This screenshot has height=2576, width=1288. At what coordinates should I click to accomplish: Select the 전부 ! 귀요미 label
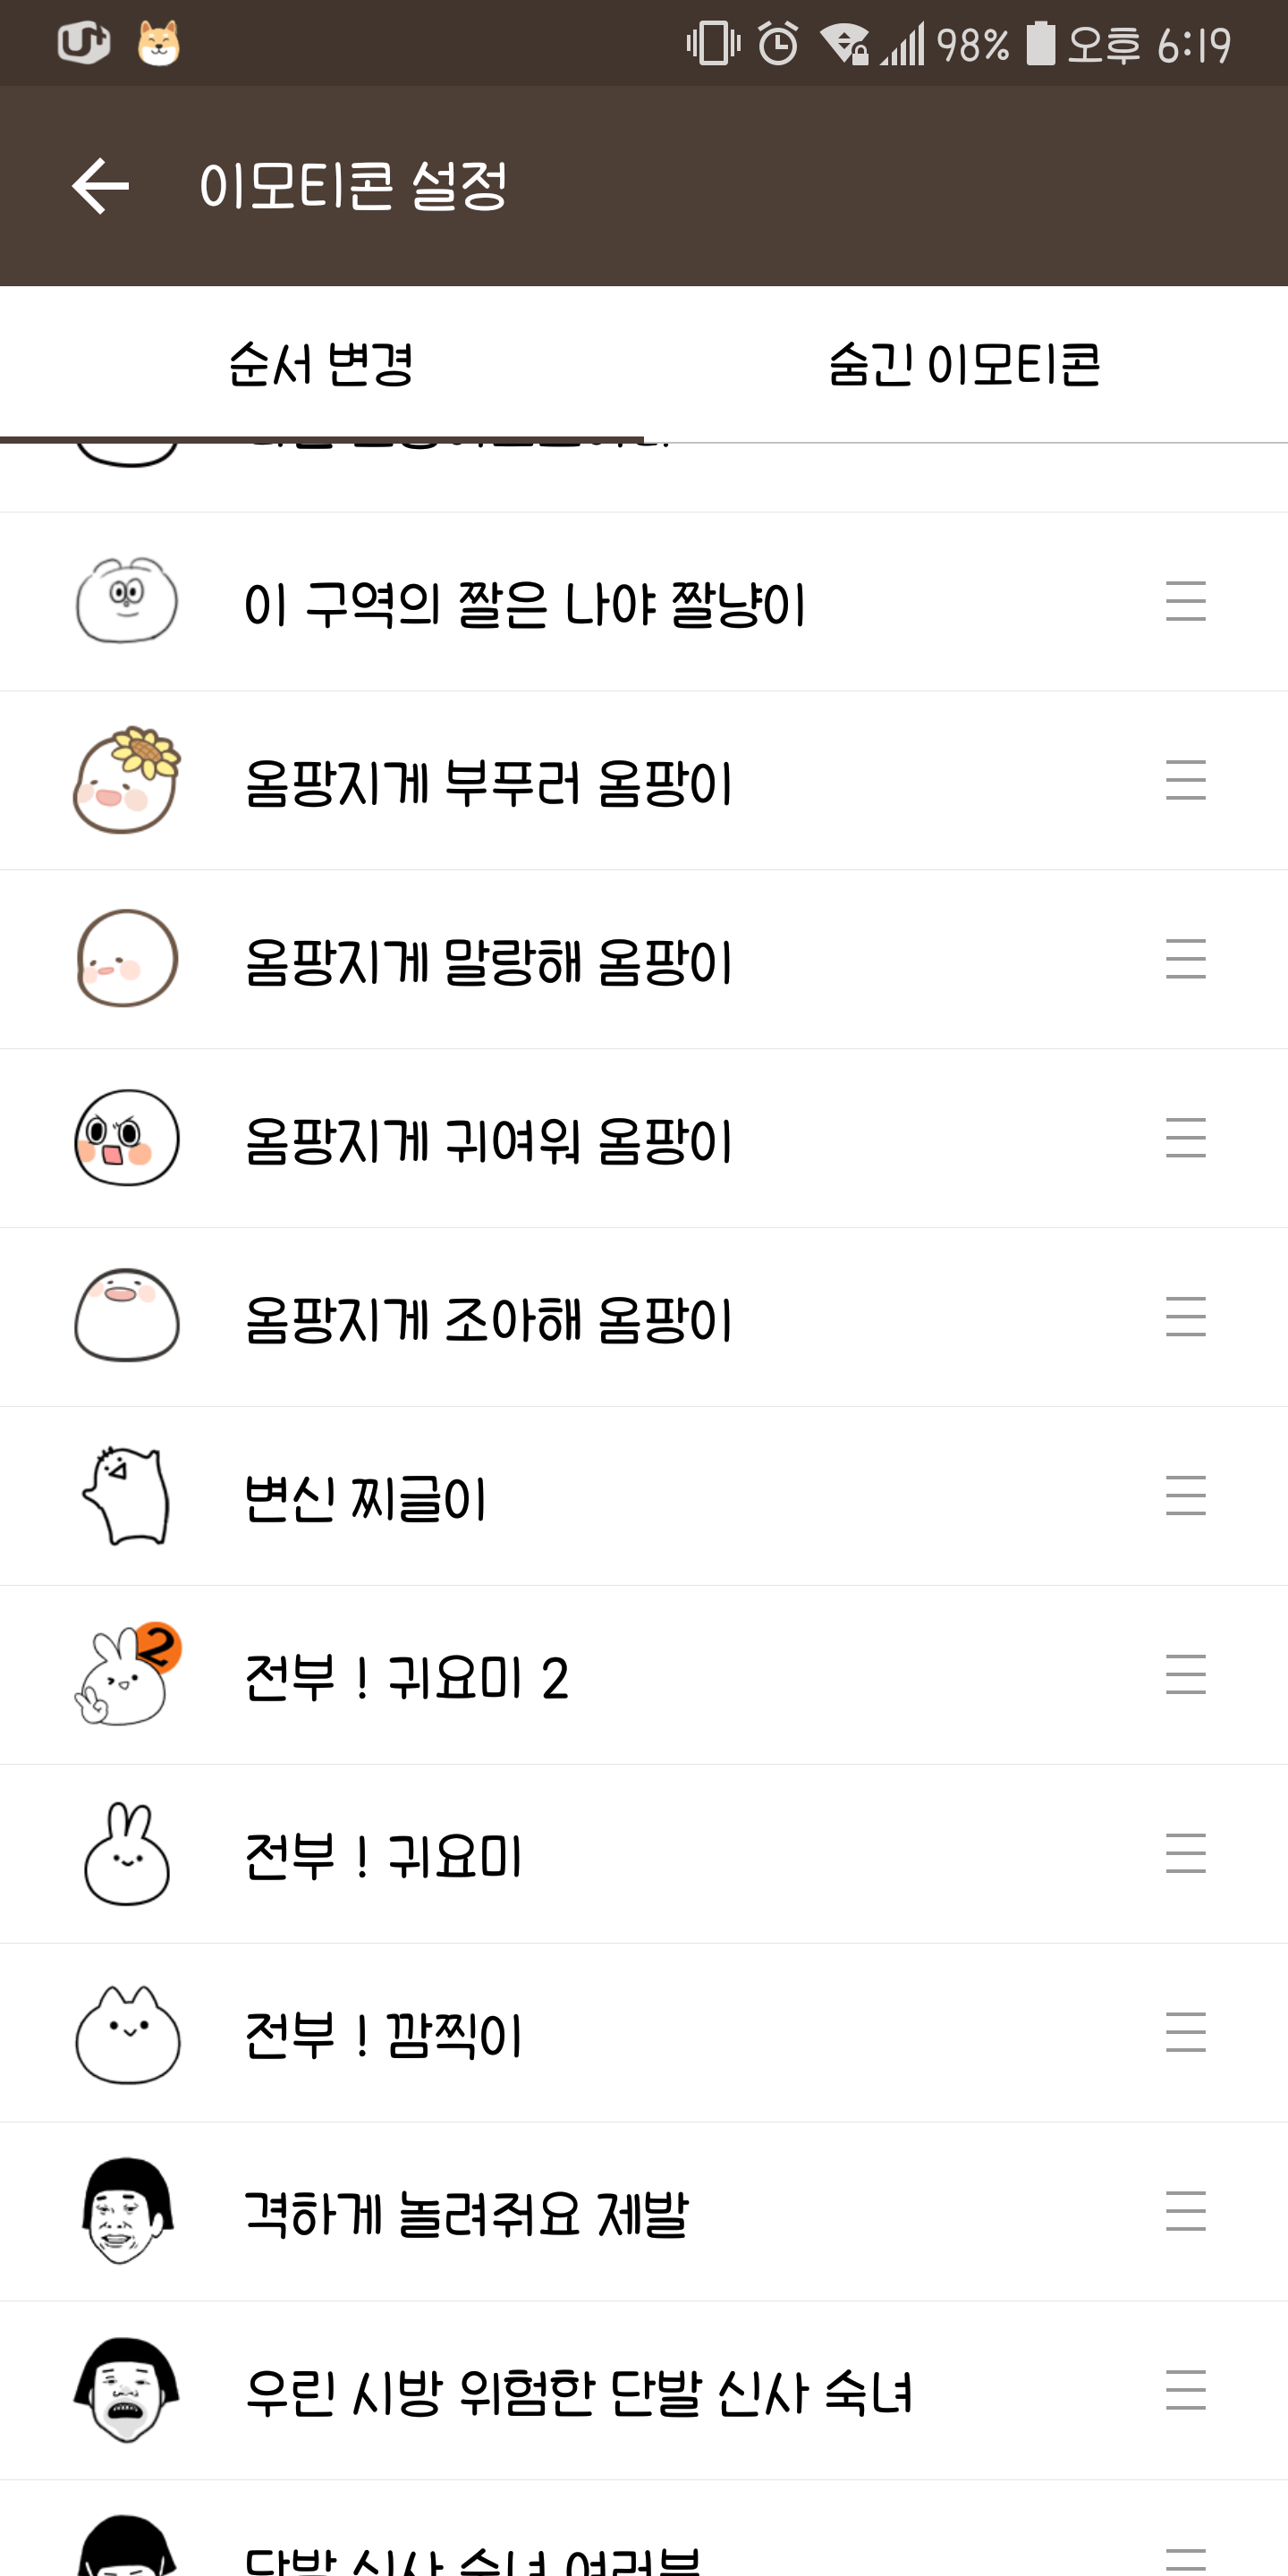tap(383, 1856)
